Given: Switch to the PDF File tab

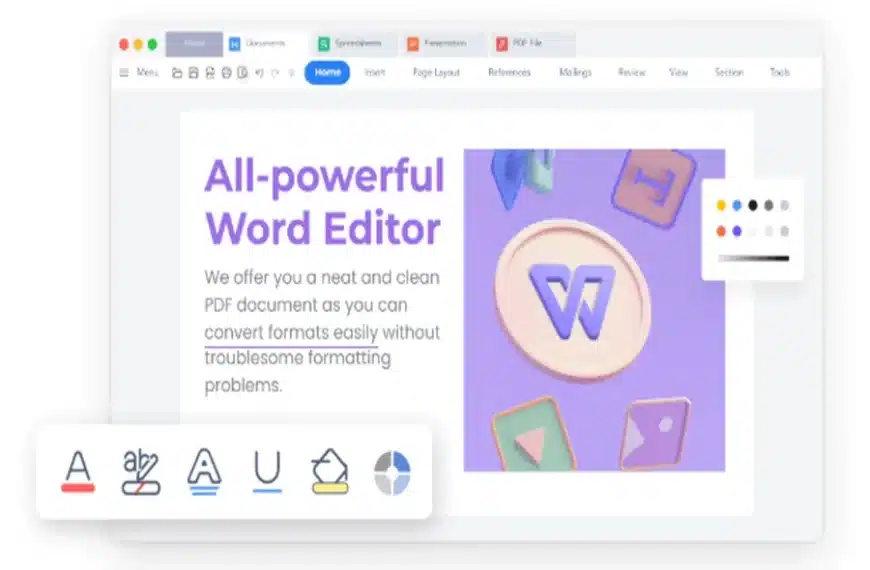Looking at the screenshot, I should [532, 44].
